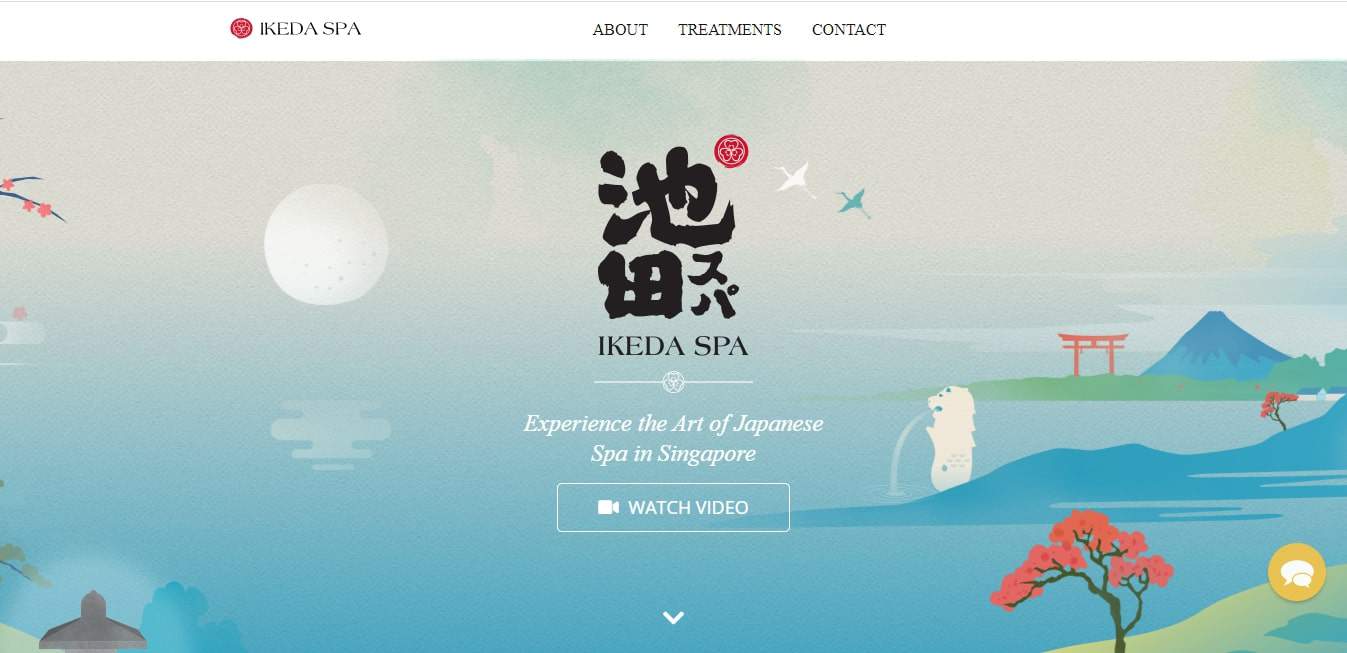Viewport: 1347px width, 653px height.
Task: Click the red torii gate illustration
Action: (1093, 354)
